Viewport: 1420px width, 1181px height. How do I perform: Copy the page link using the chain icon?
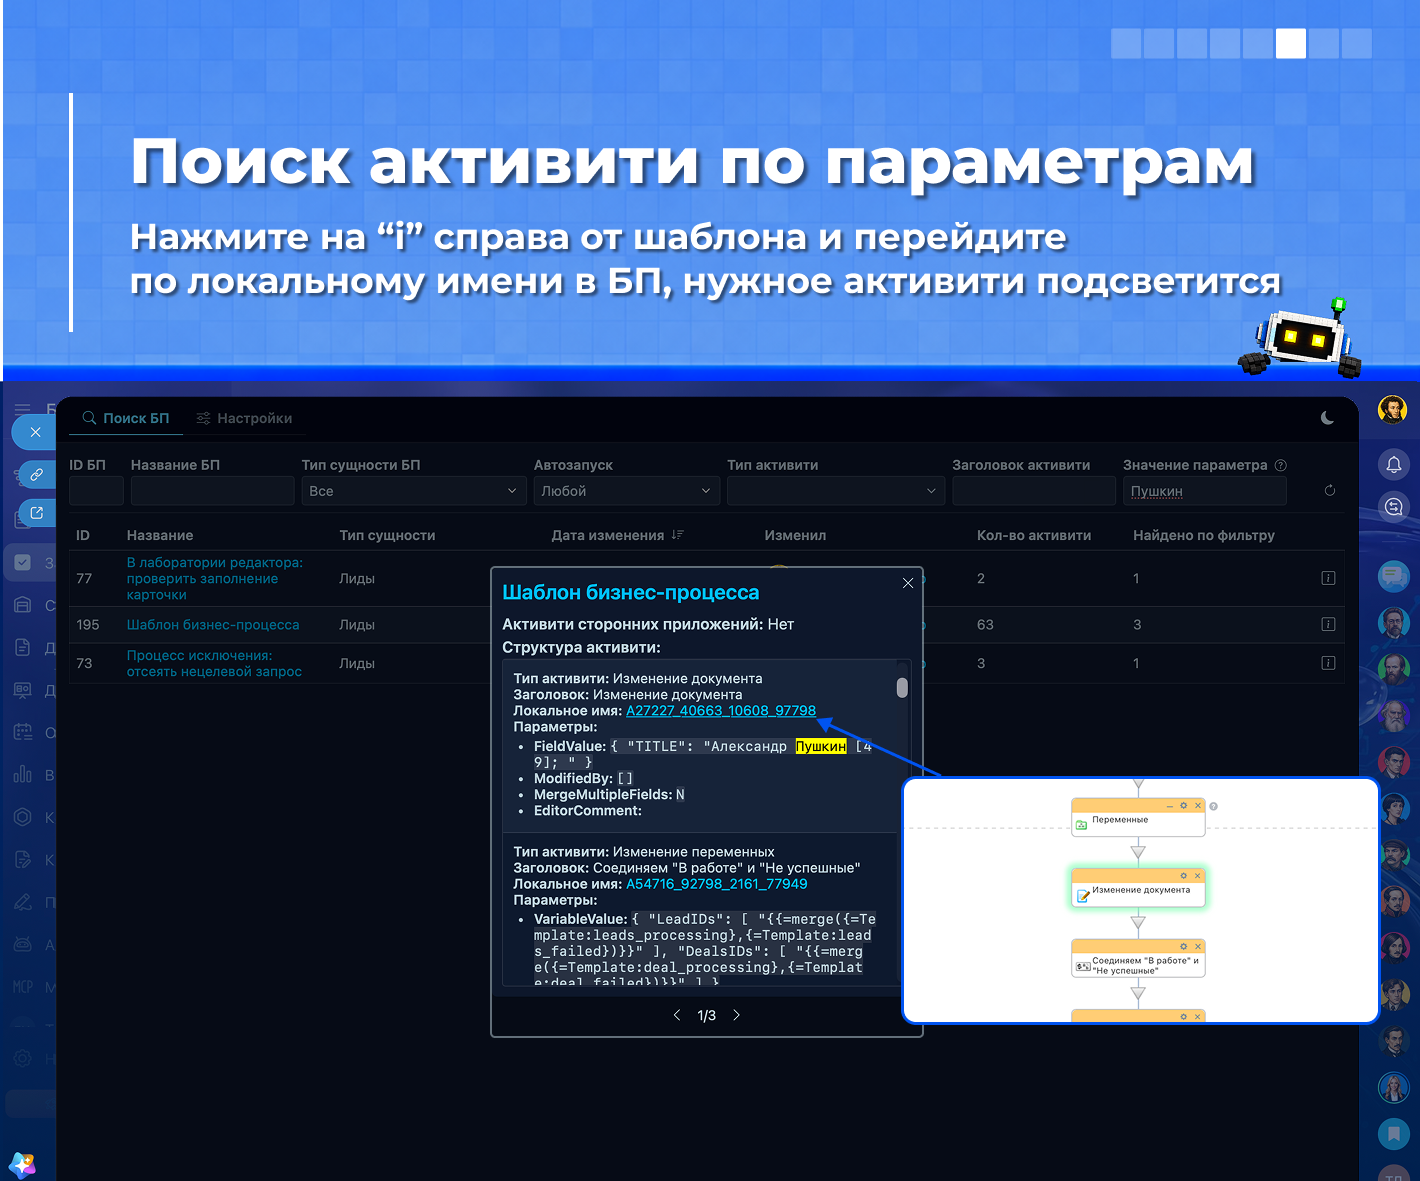[36, 474]
